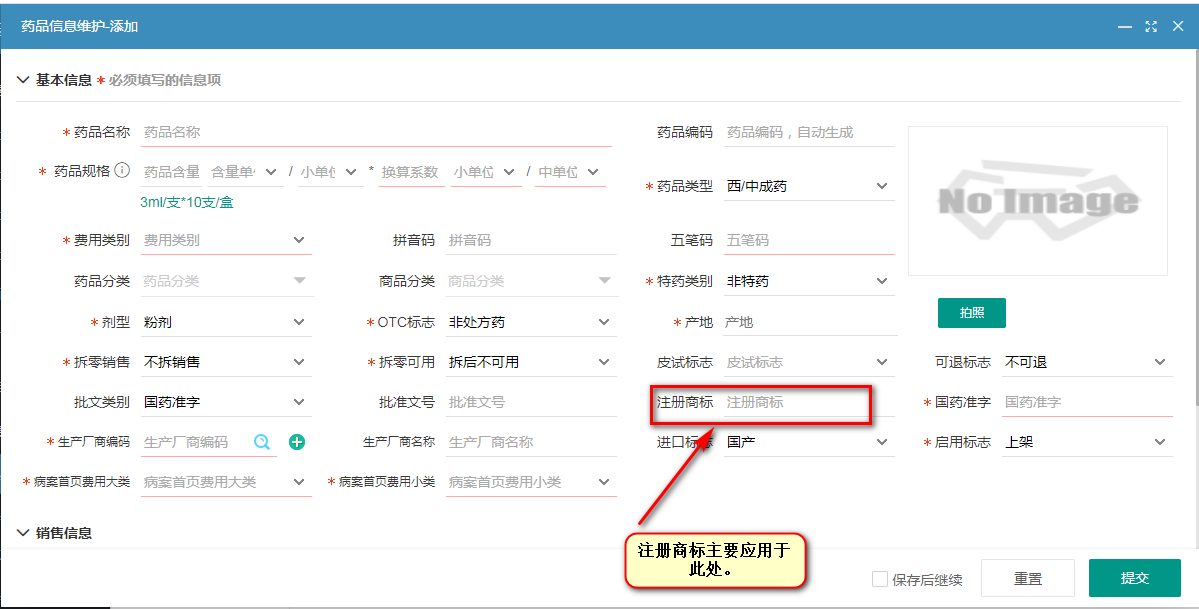Expand the 销售信息 section
The height and width of the screenshot is (609, 1199).
(x=23, y=533)
